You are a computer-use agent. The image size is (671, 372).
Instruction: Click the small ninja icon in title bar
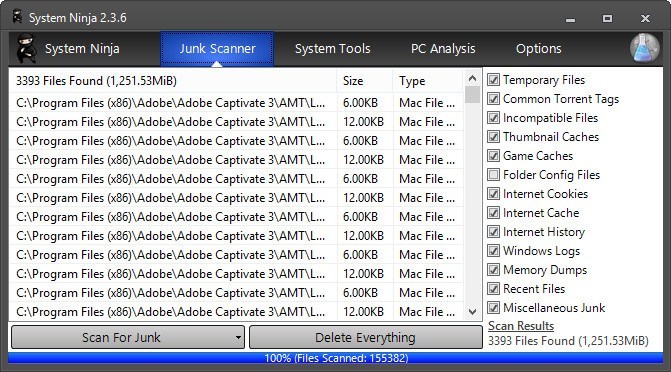18,17
